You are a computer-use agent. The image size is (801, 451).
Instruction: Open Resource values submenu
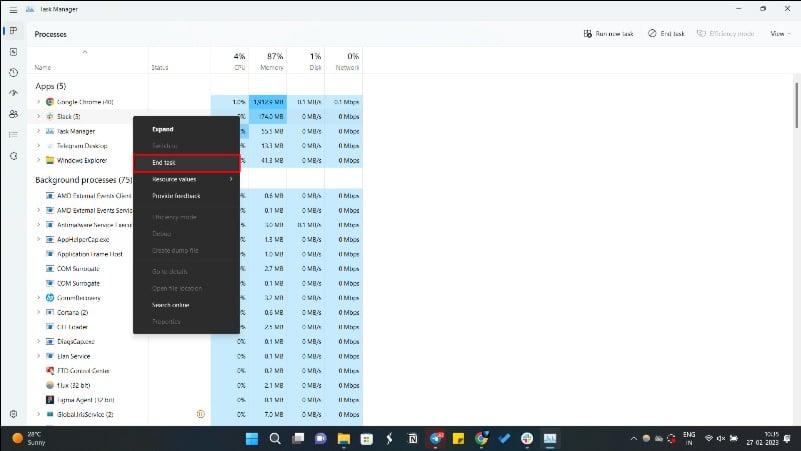point(186,179)
